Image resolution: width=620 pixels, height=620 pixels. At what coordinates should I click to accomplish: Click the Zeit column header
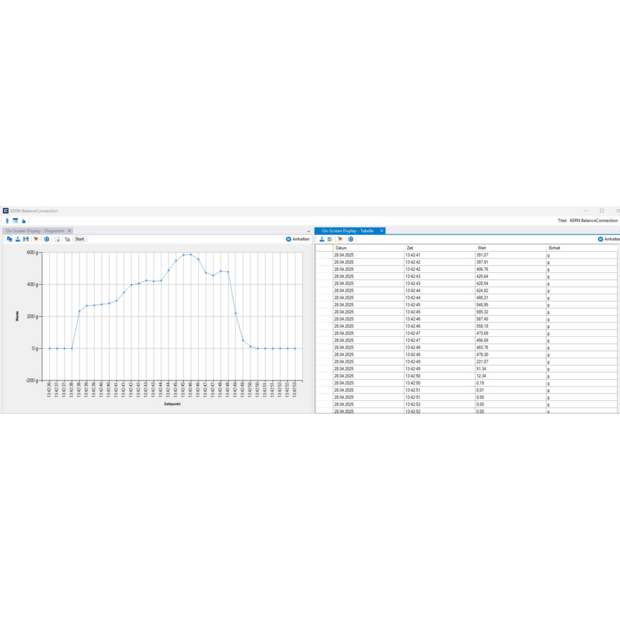tap(410, 247)
